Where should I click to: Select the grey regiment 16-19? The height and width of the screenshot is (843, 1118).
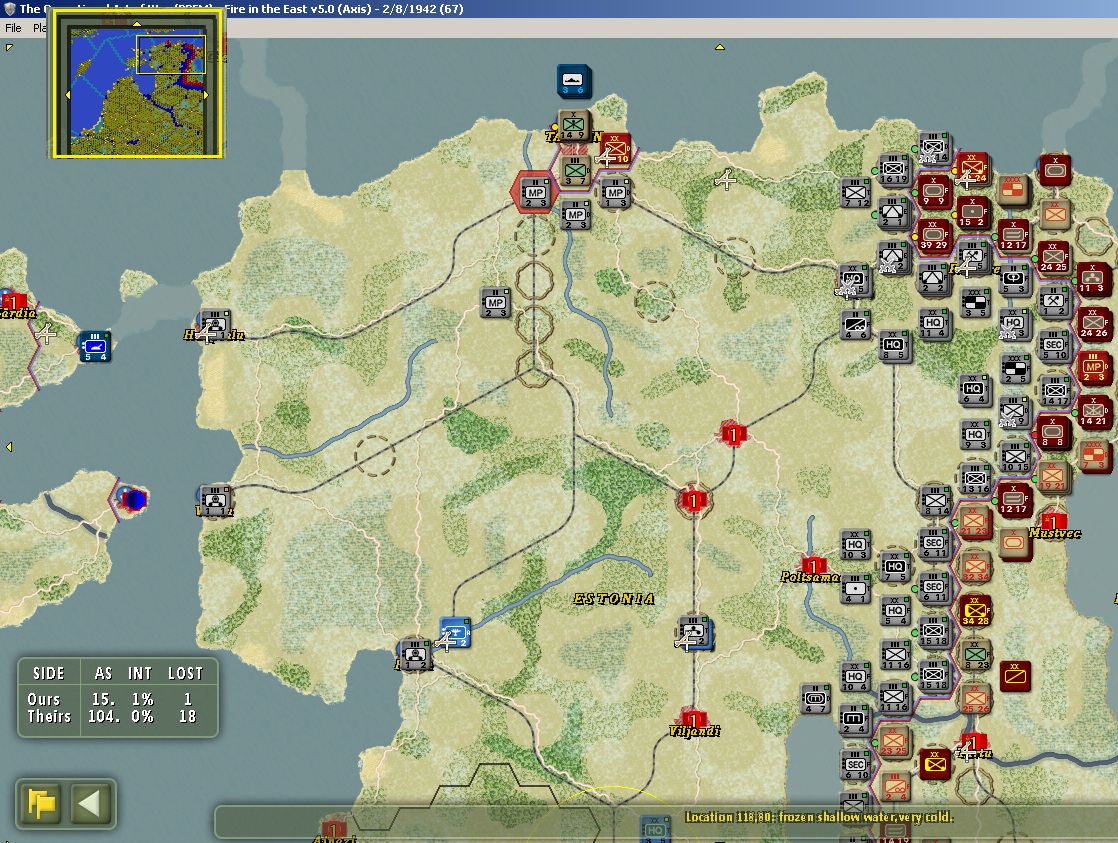[x=893, y=170]
